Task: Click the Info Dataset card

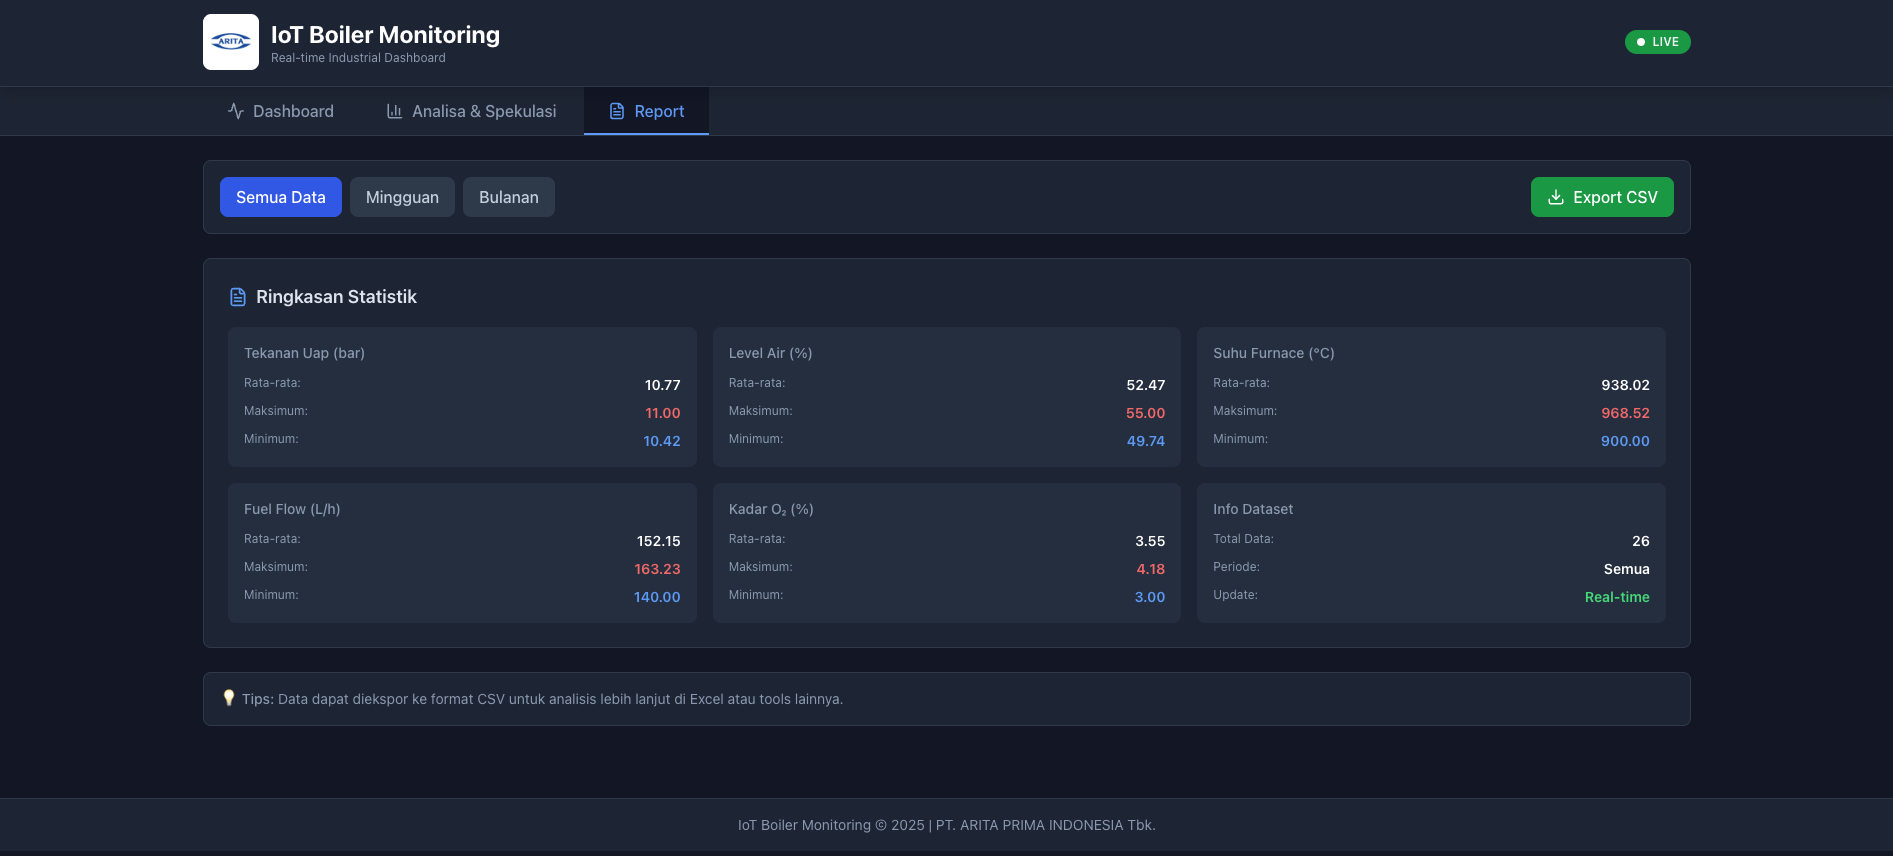Action: tap(1431, 553)
